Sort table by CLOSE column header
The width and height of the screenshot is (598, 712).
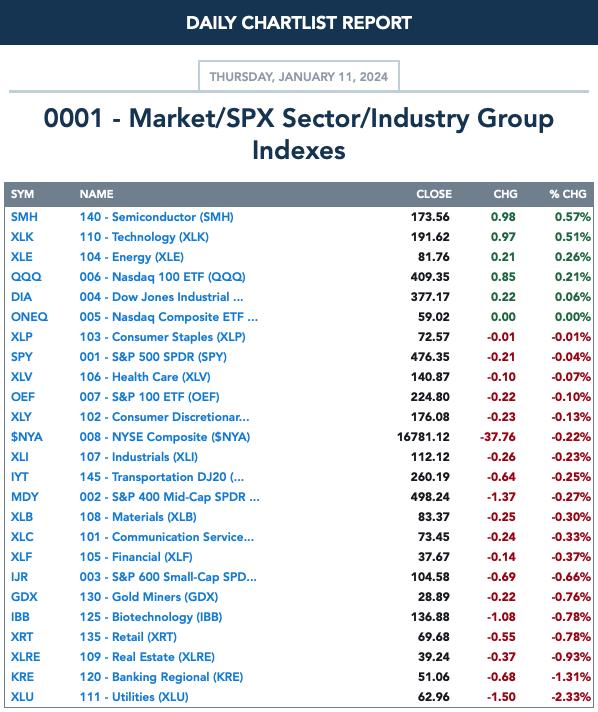click(434, 194)
